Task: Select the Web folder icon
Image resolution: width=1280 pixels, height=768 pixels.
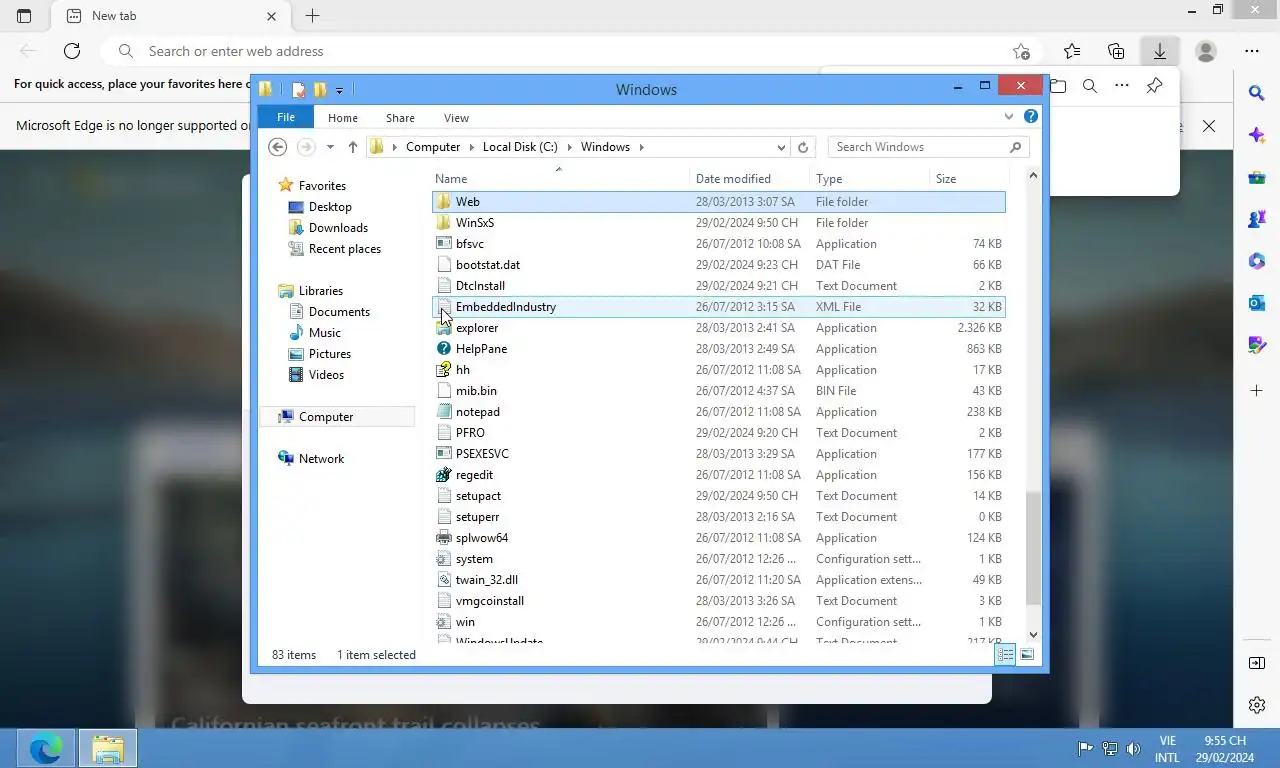Action: pyautogui.click(x=444, y=202)
